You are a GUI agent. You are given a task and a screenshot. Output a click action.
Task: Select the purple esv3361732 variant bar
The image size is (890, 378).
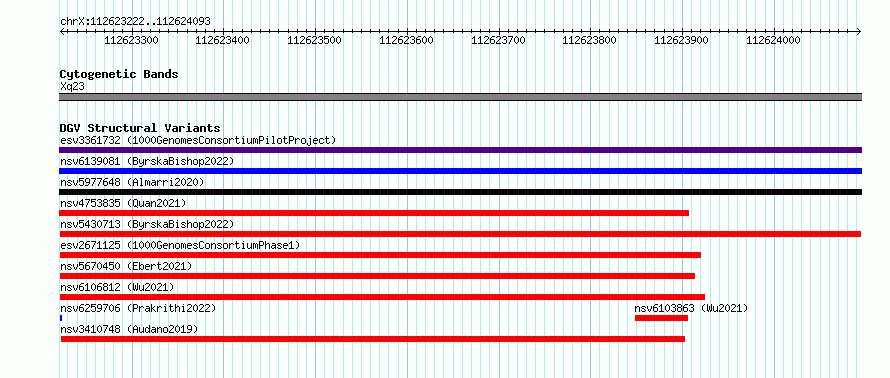pos(460,150)
